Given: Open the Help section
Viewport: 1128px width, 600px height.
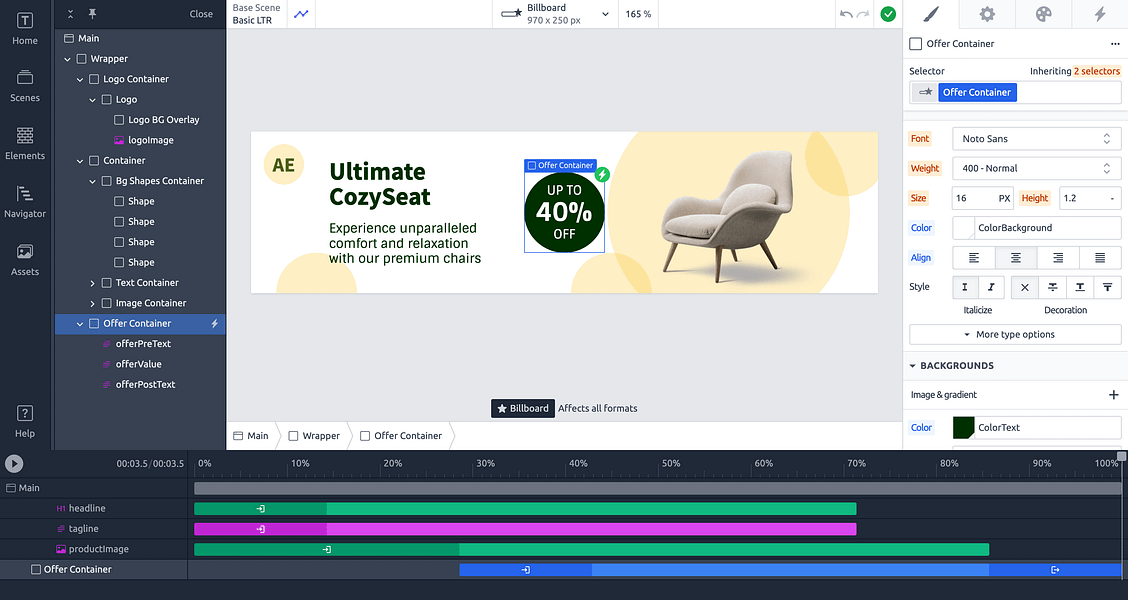Looking at the screenshot, I should pos(24,422).
